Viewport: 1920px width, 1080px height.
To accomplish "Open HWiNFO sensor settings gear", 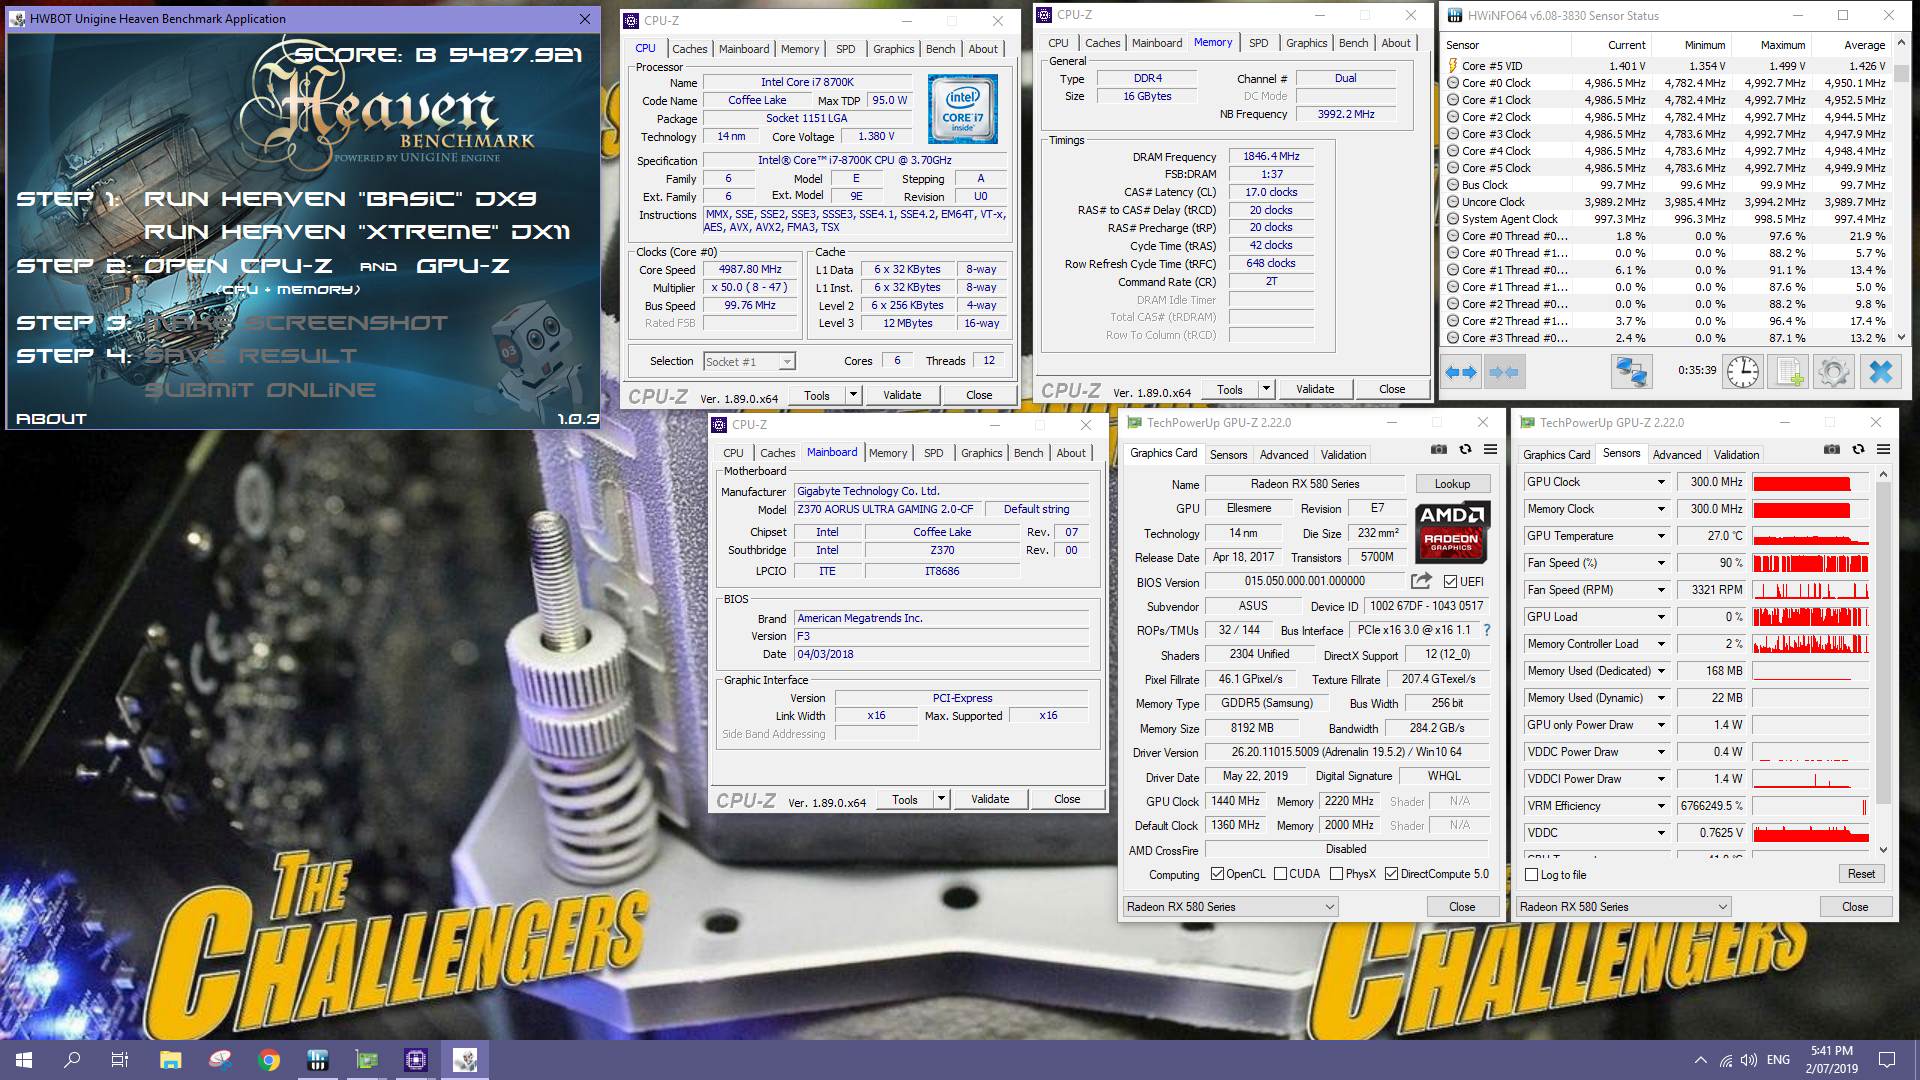I will (1834, 372).
